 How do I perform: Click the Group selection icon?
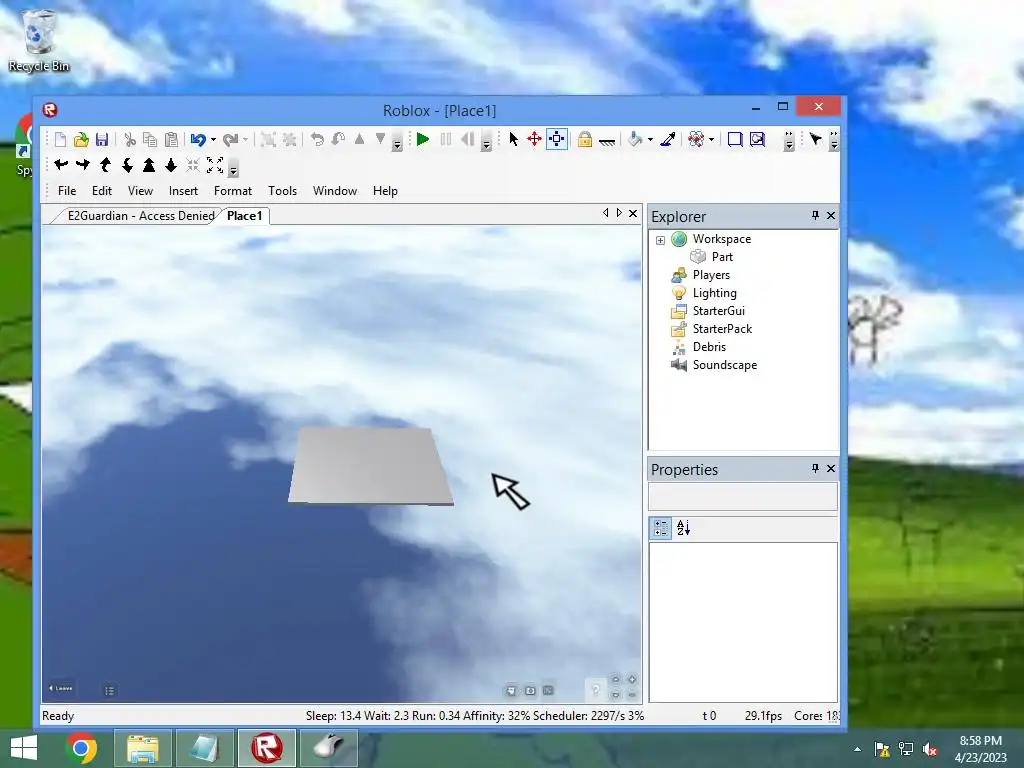[268, 139]
